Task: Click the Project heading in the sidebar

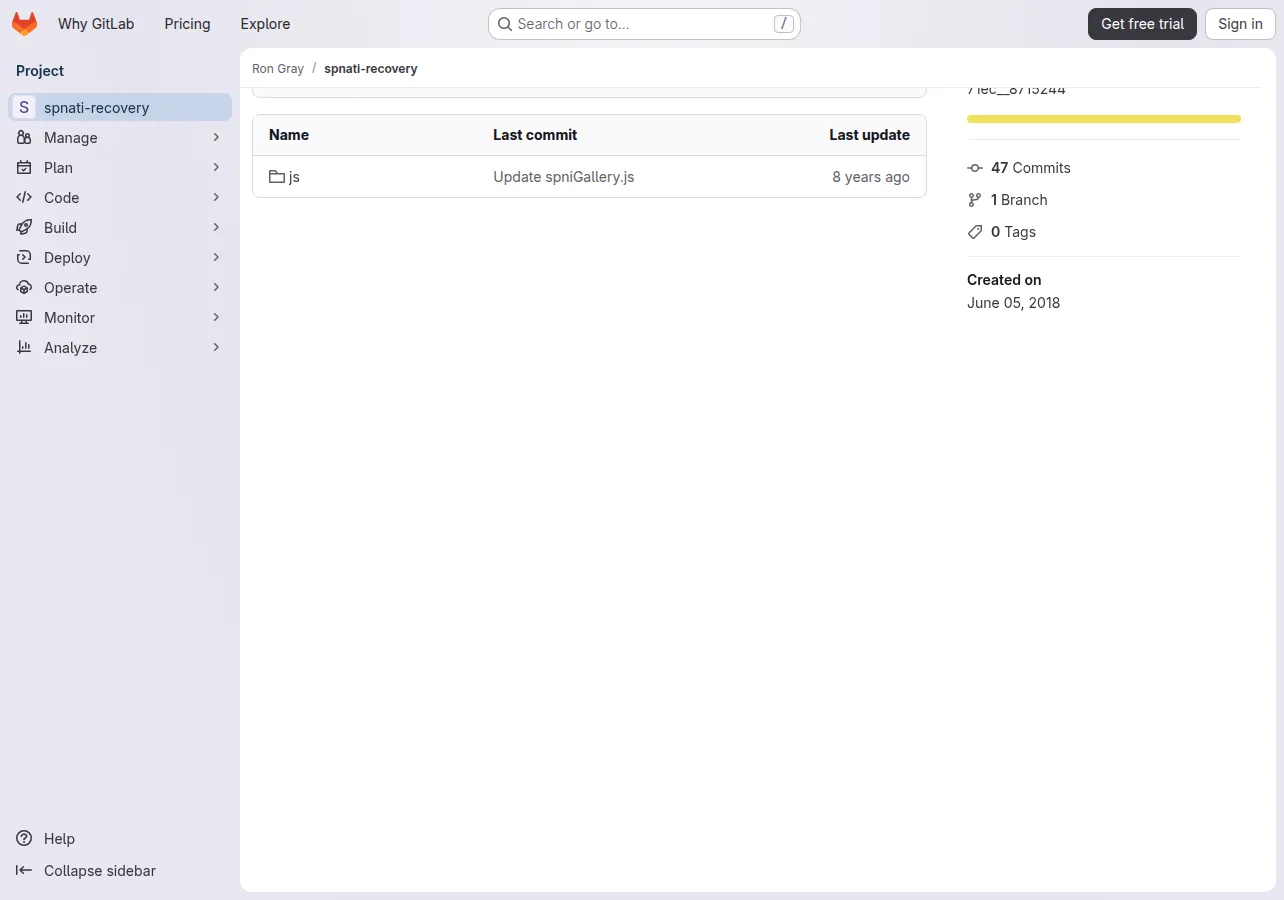Action: point(40,71)
